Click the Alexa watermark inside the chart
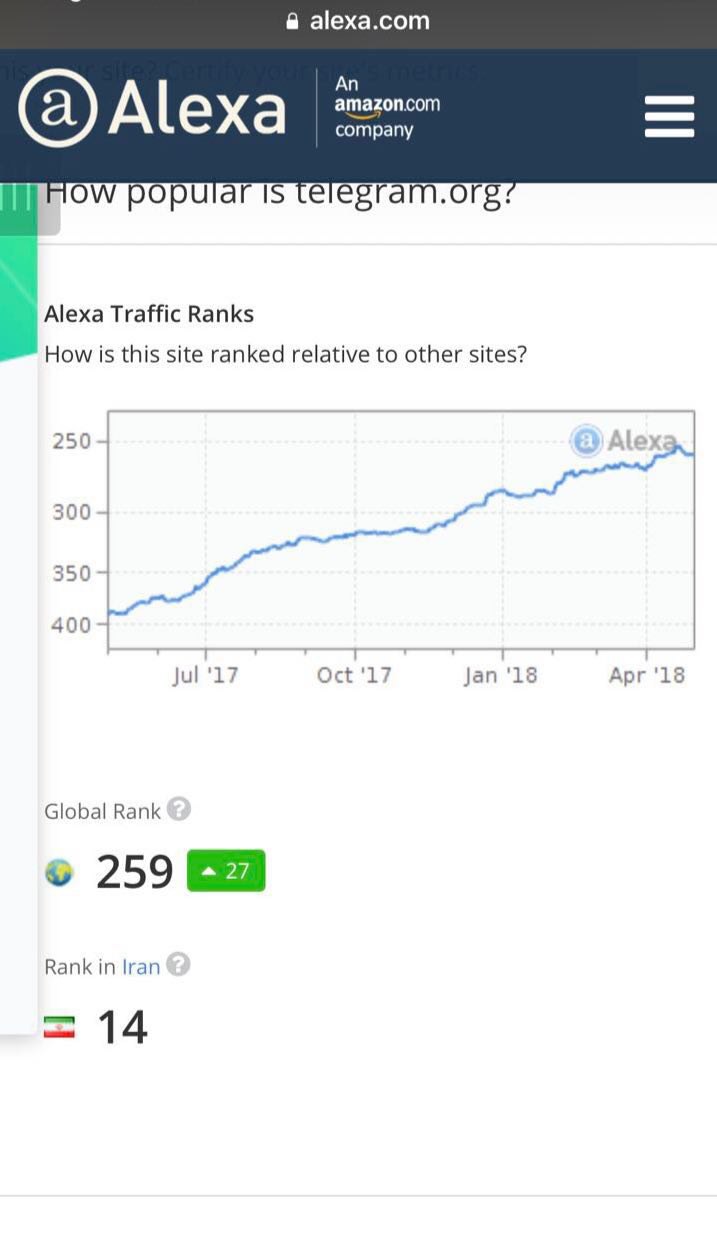This screenshot has height=1238, width=717. point(624,440)
